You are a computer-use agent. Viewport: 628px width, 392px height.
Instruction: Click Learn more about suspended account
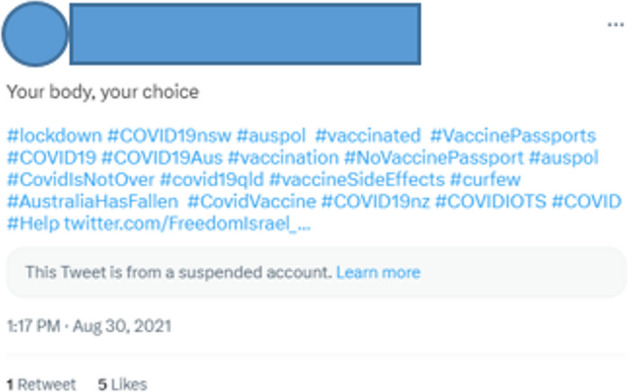[378, 273]
